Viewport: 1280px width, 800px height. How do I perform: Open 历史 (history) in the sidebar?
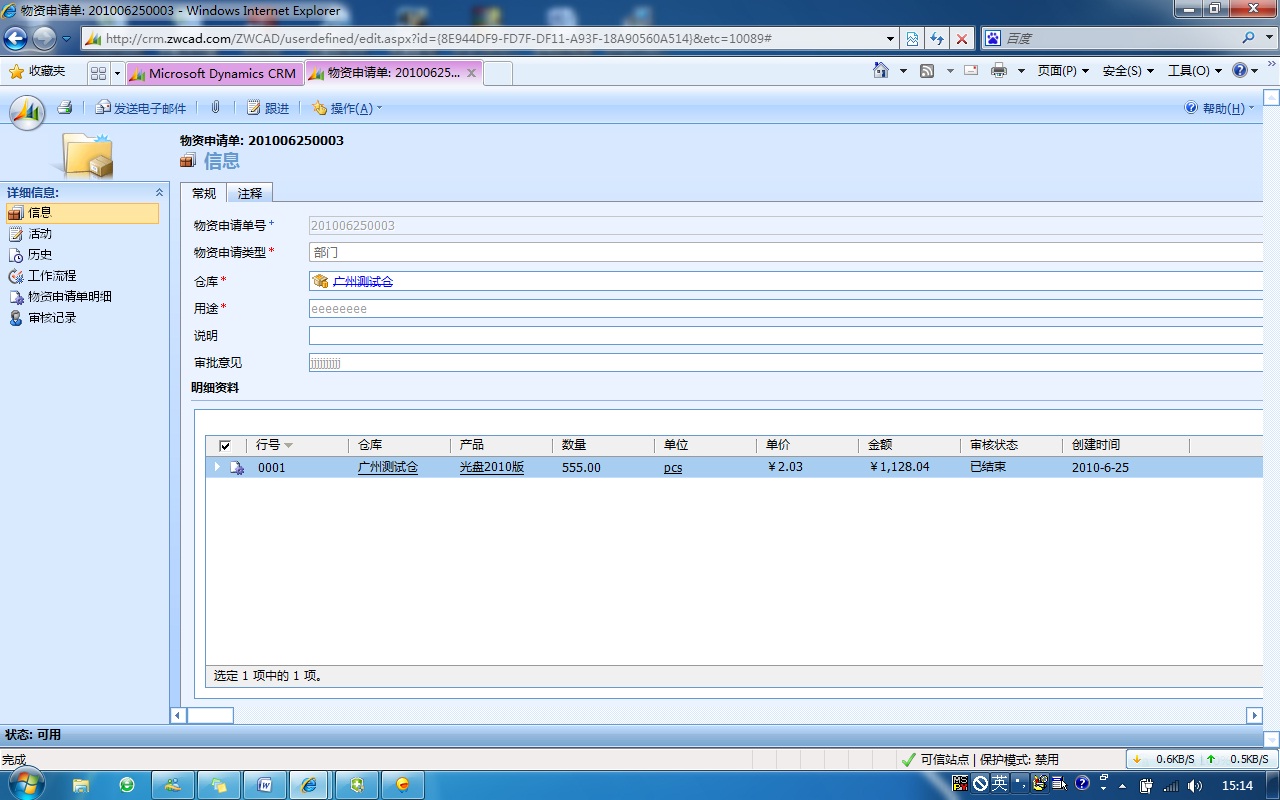tap(39, 255)
